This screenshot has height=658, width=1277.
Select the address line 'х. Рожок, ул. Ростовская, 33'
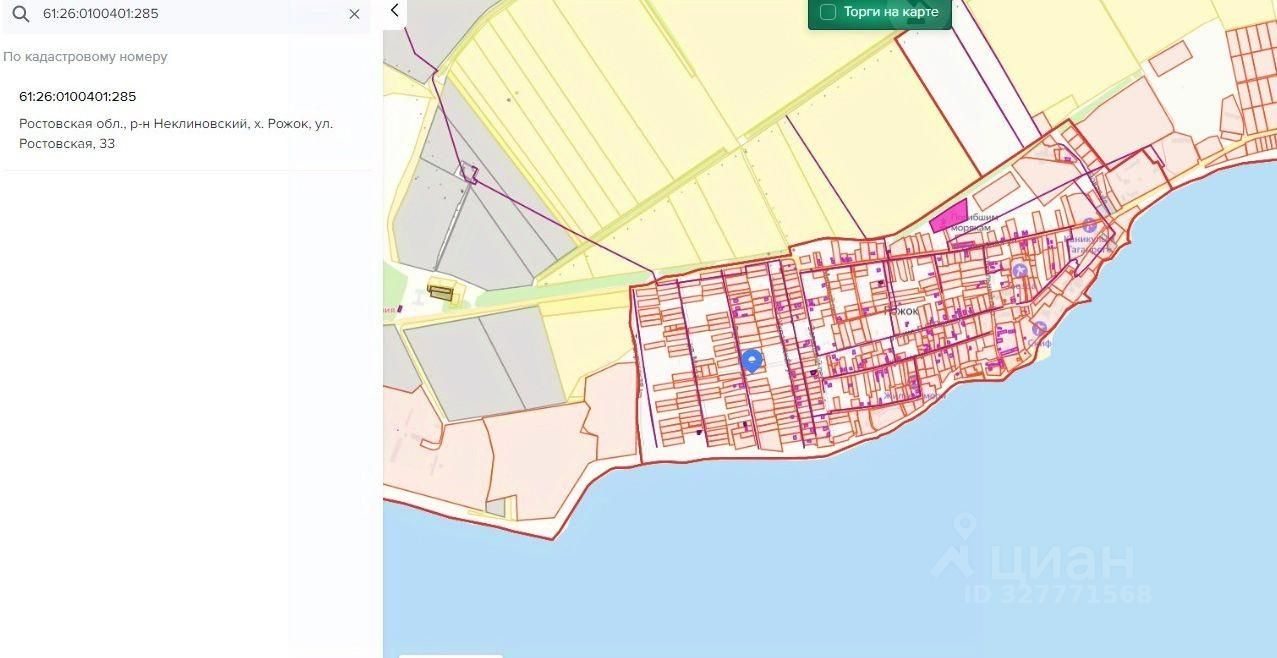[176, 133]
